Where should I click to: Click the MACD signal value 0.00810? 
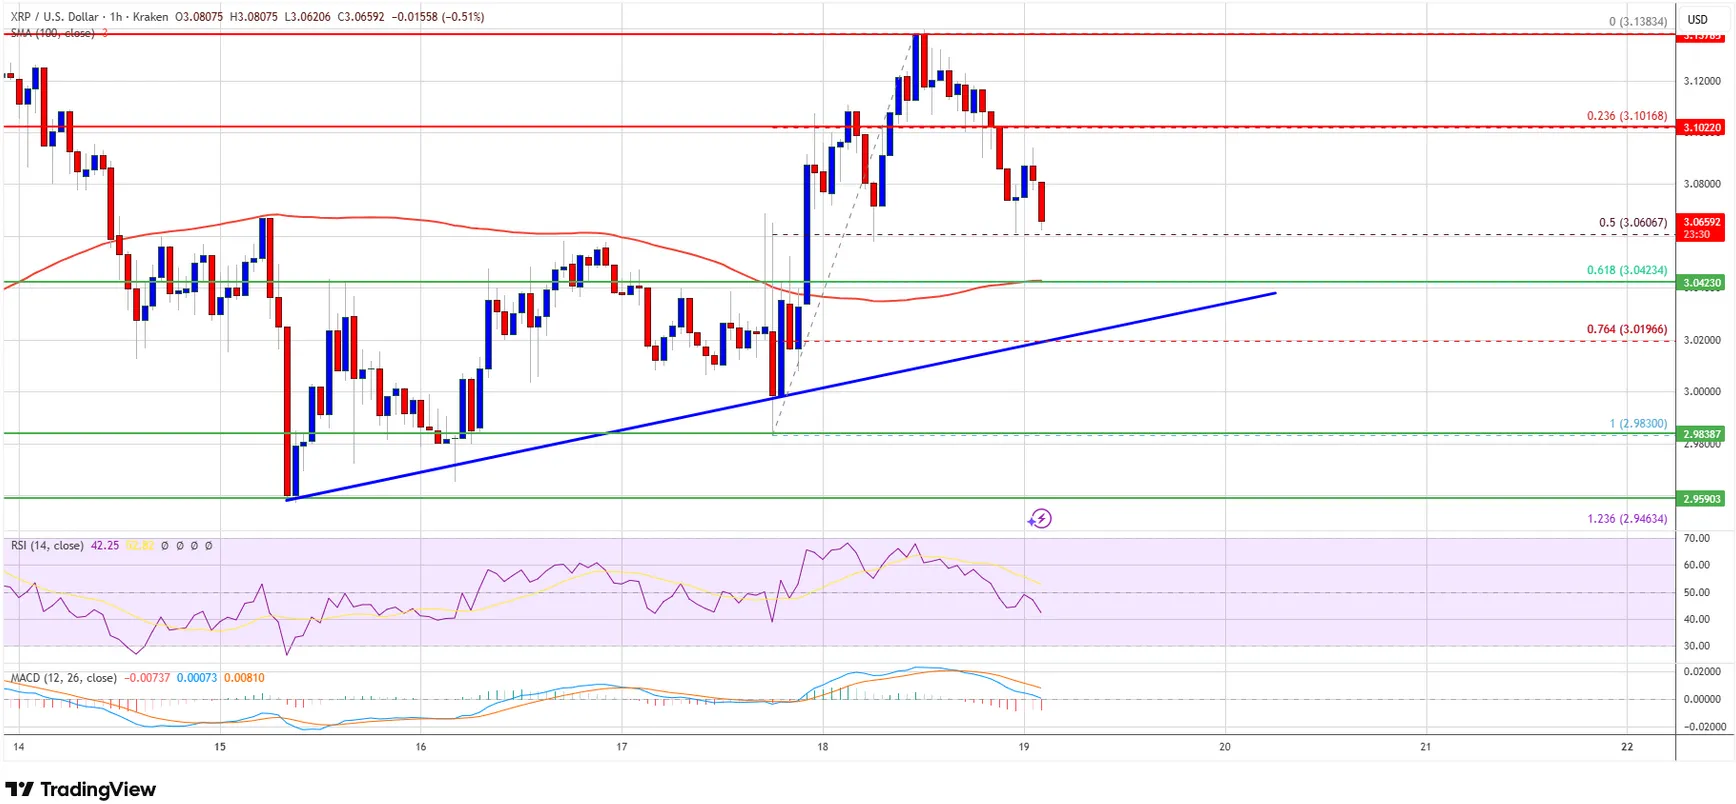[244, 678]
